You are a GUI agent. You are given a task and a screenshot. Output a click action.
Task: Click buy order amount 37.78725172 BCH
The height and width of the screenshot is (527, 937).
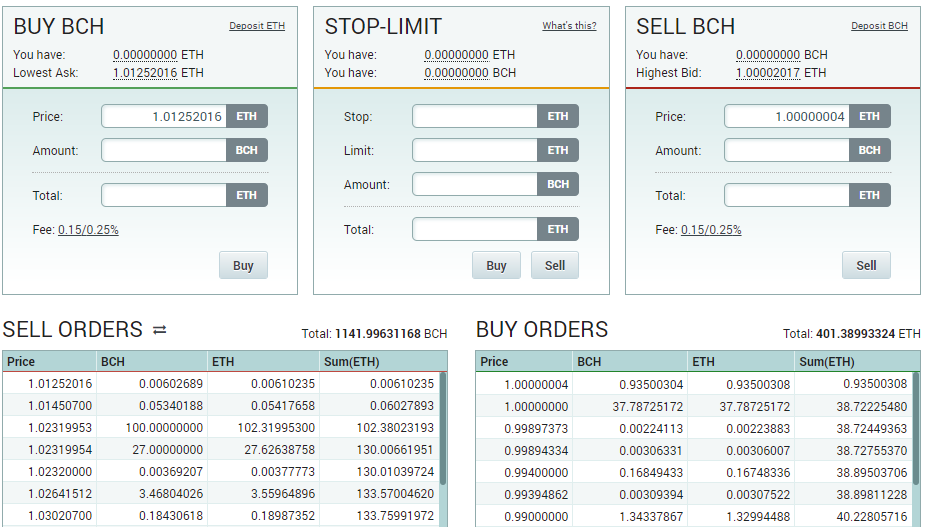(x=648, y=406)
